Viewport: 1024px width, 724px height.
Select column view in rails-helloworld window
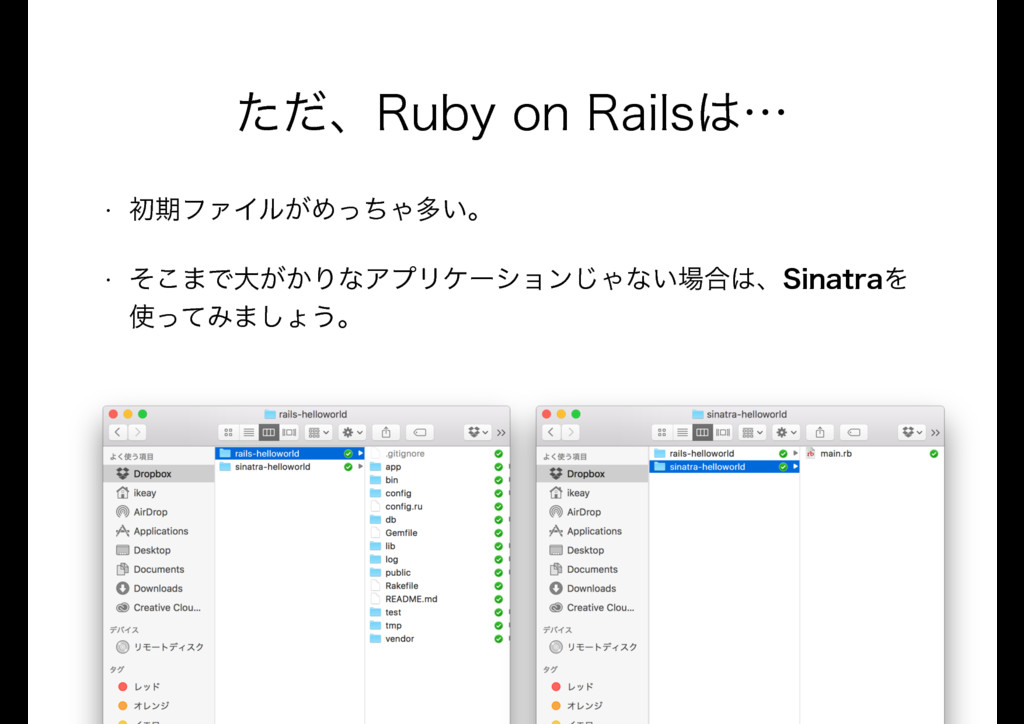pyautogui.click(x=268, y=432)
